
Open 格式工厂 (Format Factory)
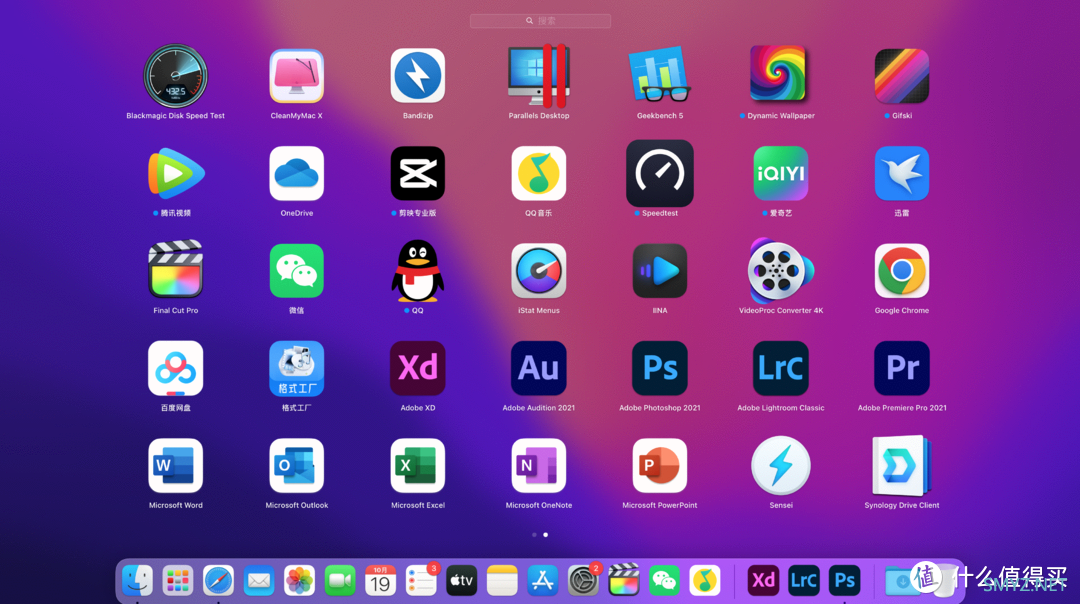[297, 368]
